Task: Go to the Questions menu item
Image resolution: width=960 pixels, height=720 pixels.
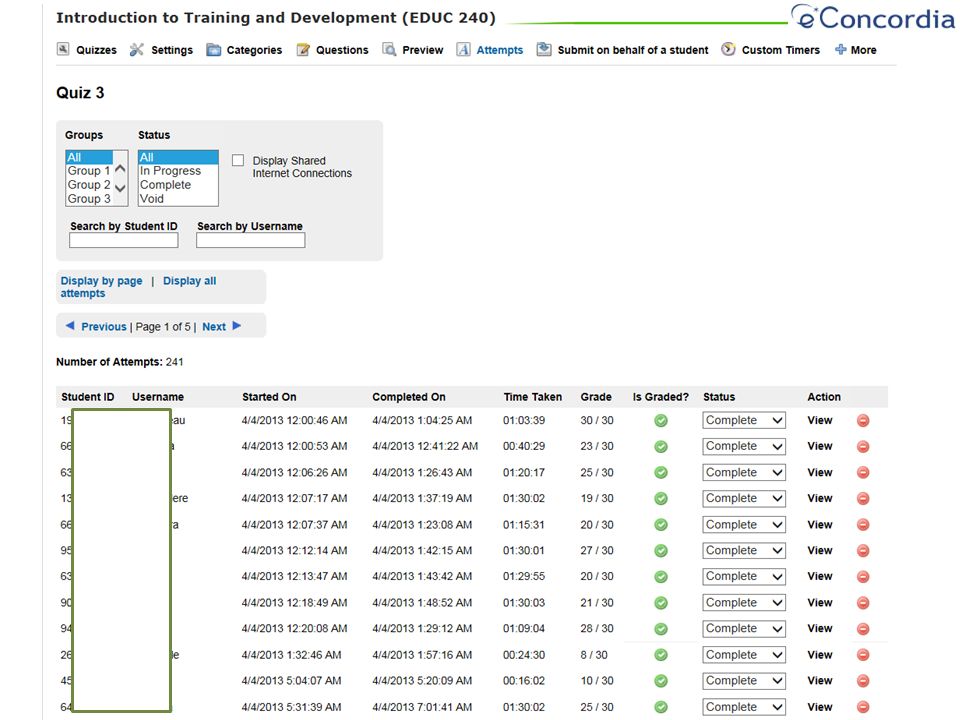Action: [x=342, y=50]
